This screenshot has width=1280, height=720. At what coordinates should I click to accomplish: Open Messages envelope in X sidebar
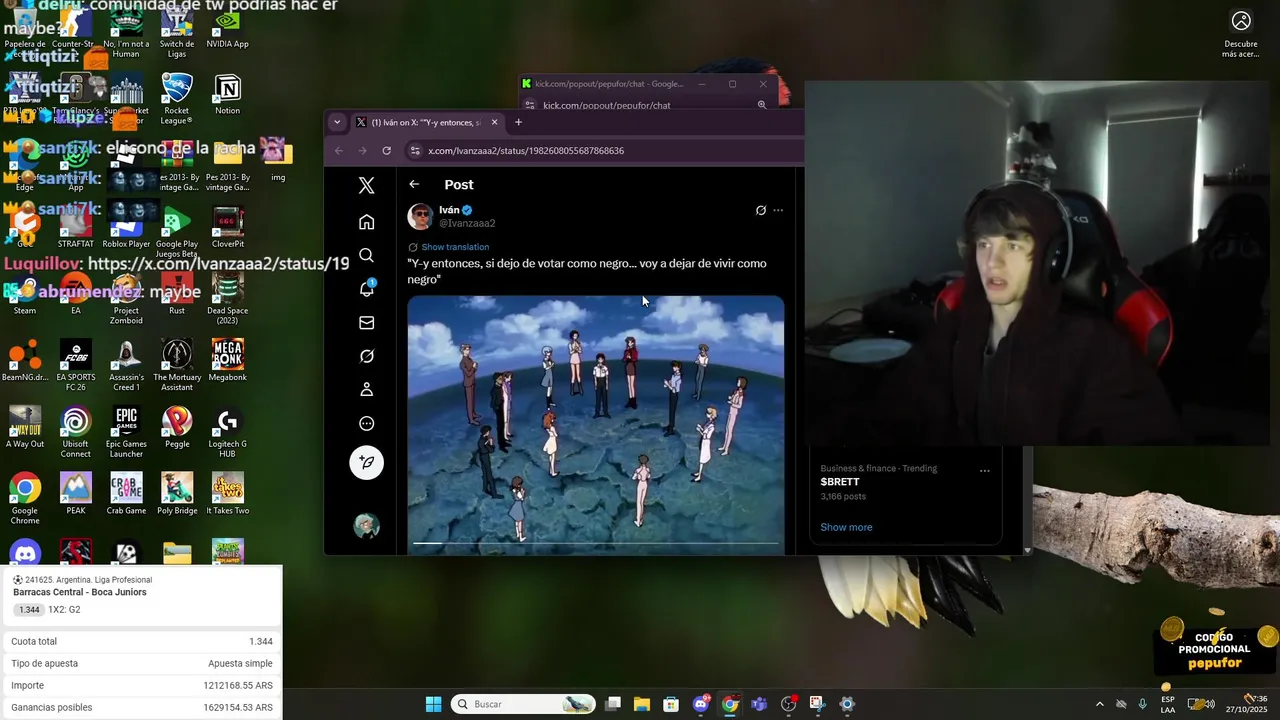click(x=366, y=323)
